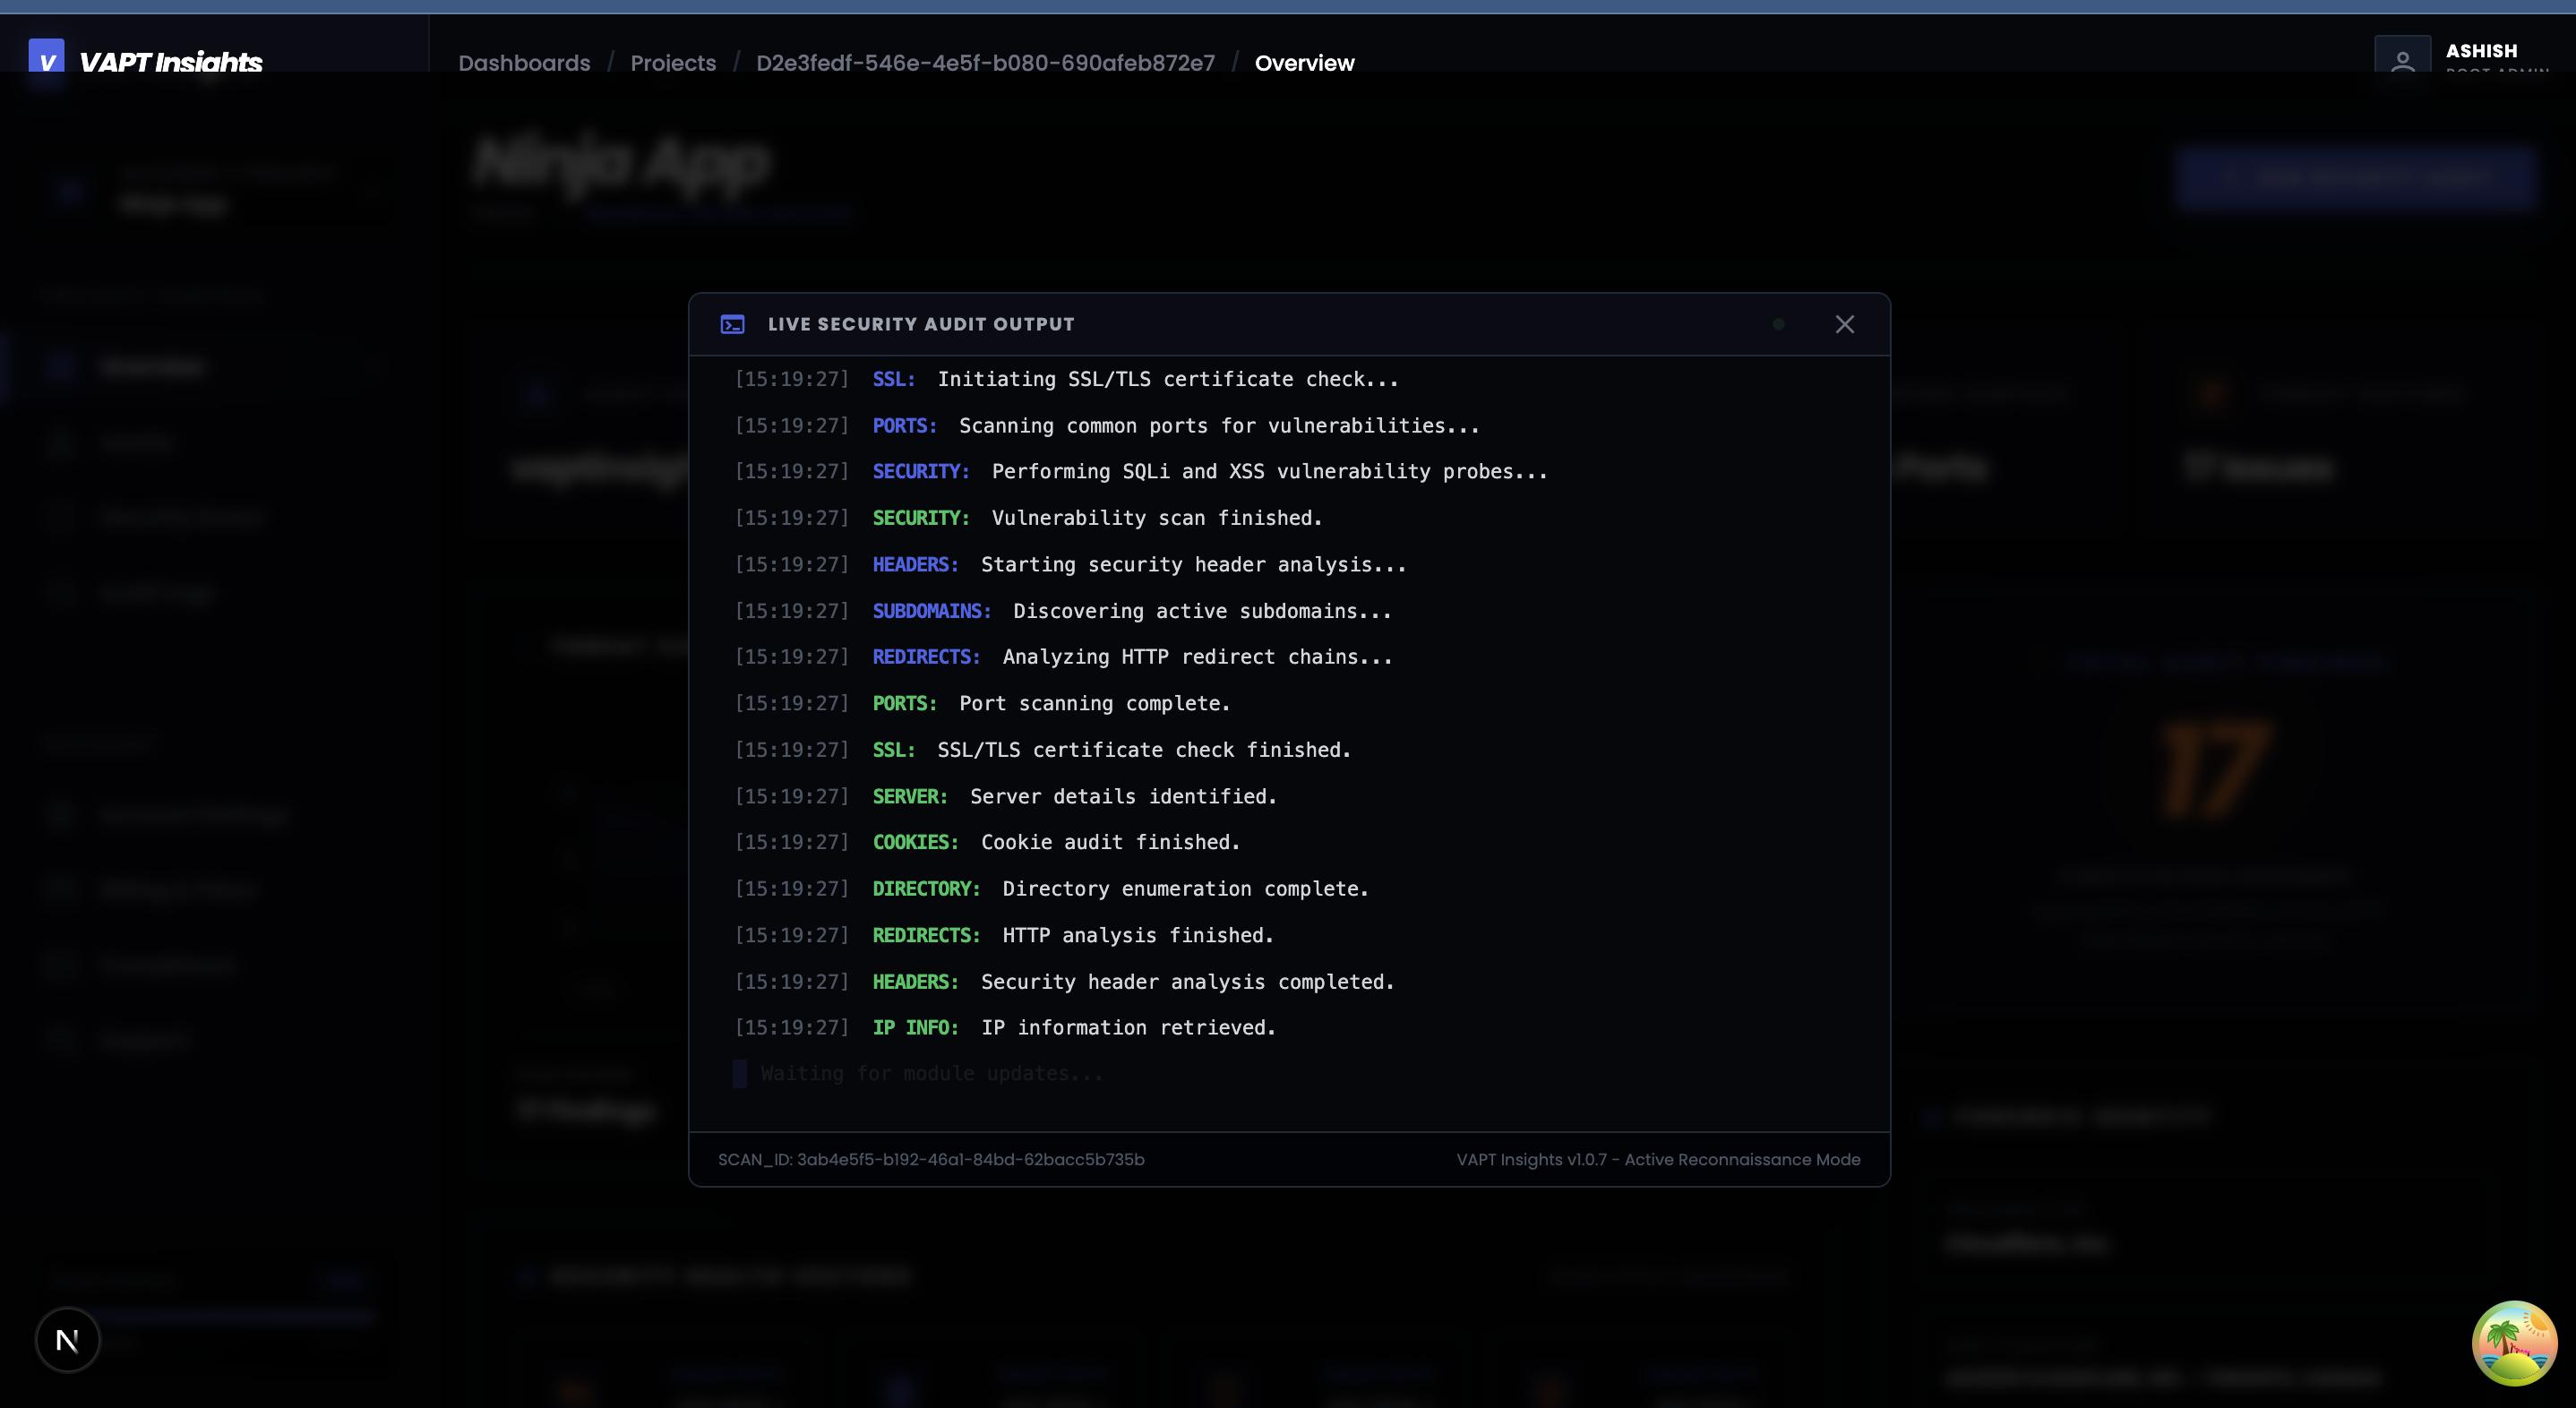This screenshot has height=1408, width=2576.
Task: Click the terminal icon in the audit output header
Action: click(734, 324)
